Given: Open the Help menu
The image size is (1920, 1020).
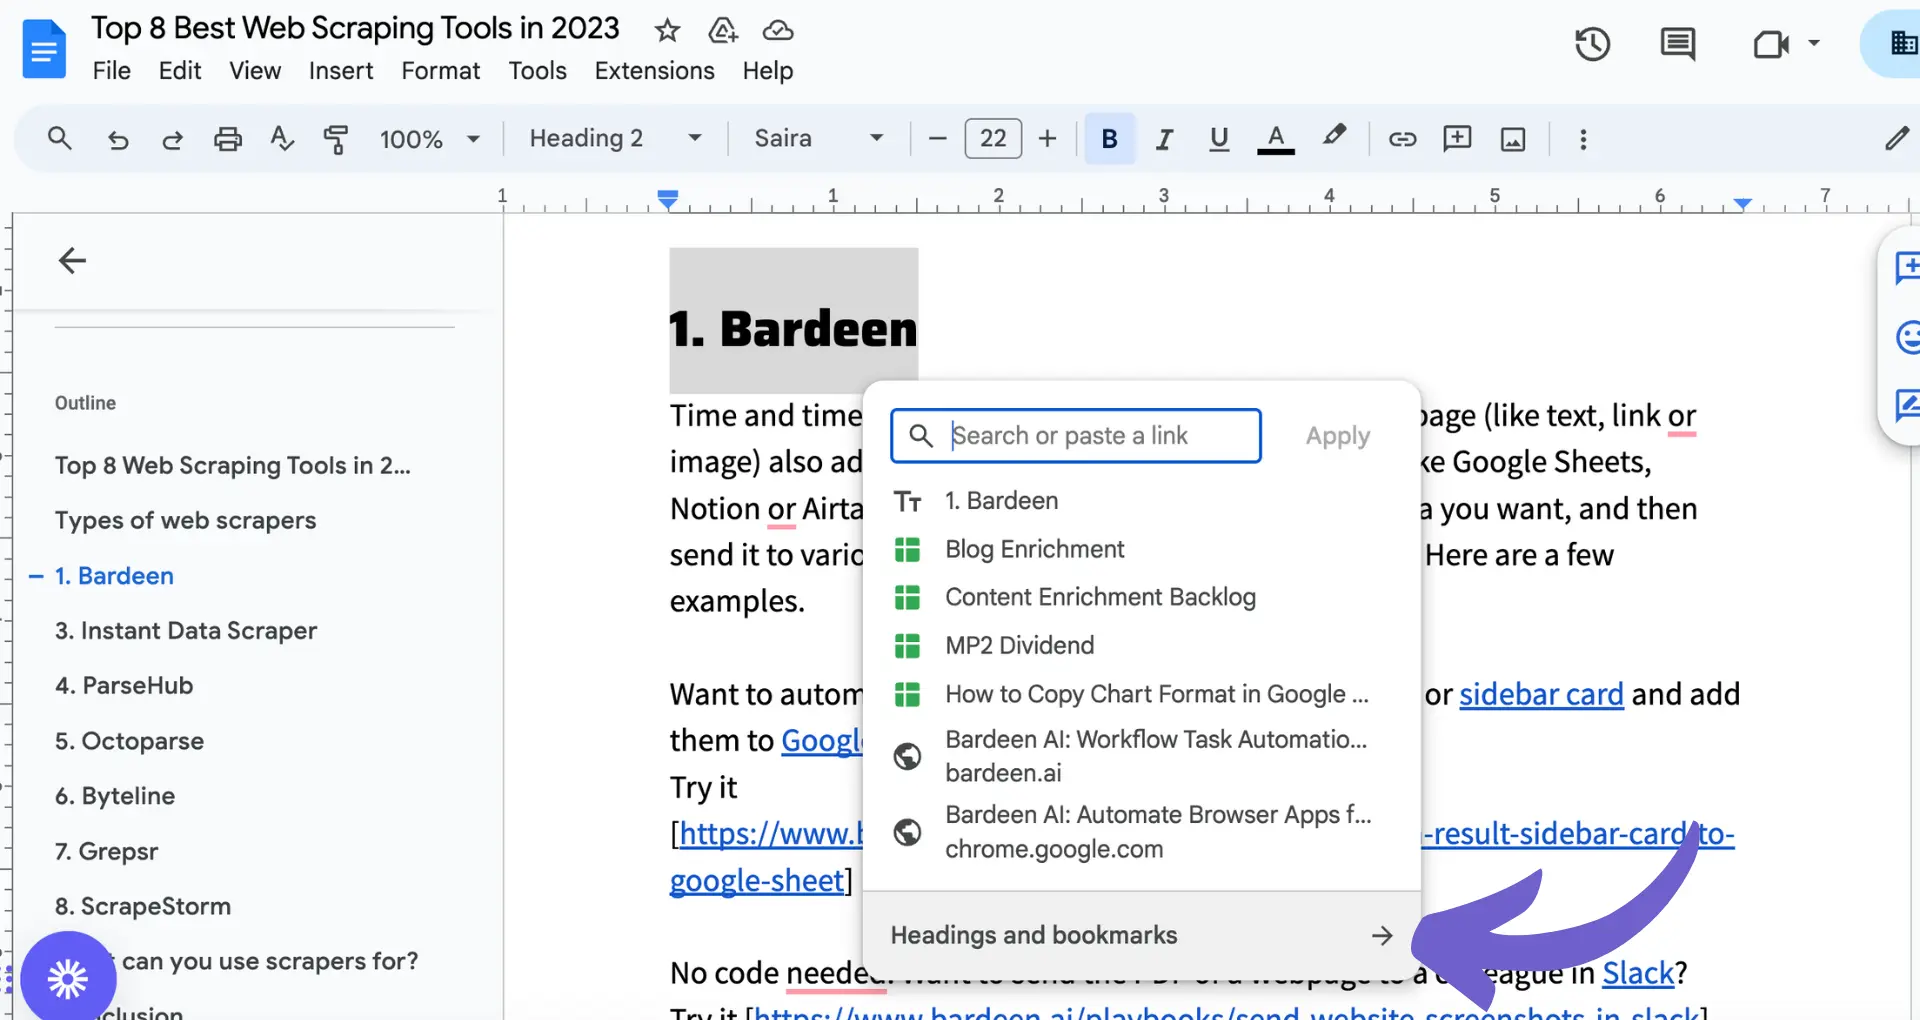Looking at the screenshot, I should pos(768,71).
